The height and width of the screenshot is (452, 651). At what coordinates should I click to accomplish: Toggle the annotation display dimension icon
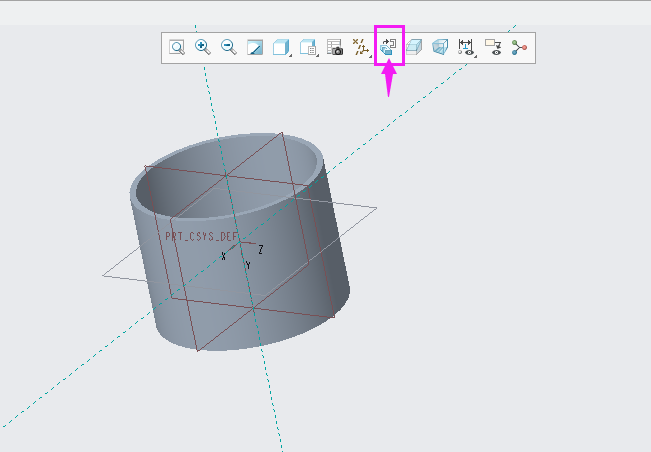tap(466, 47)
